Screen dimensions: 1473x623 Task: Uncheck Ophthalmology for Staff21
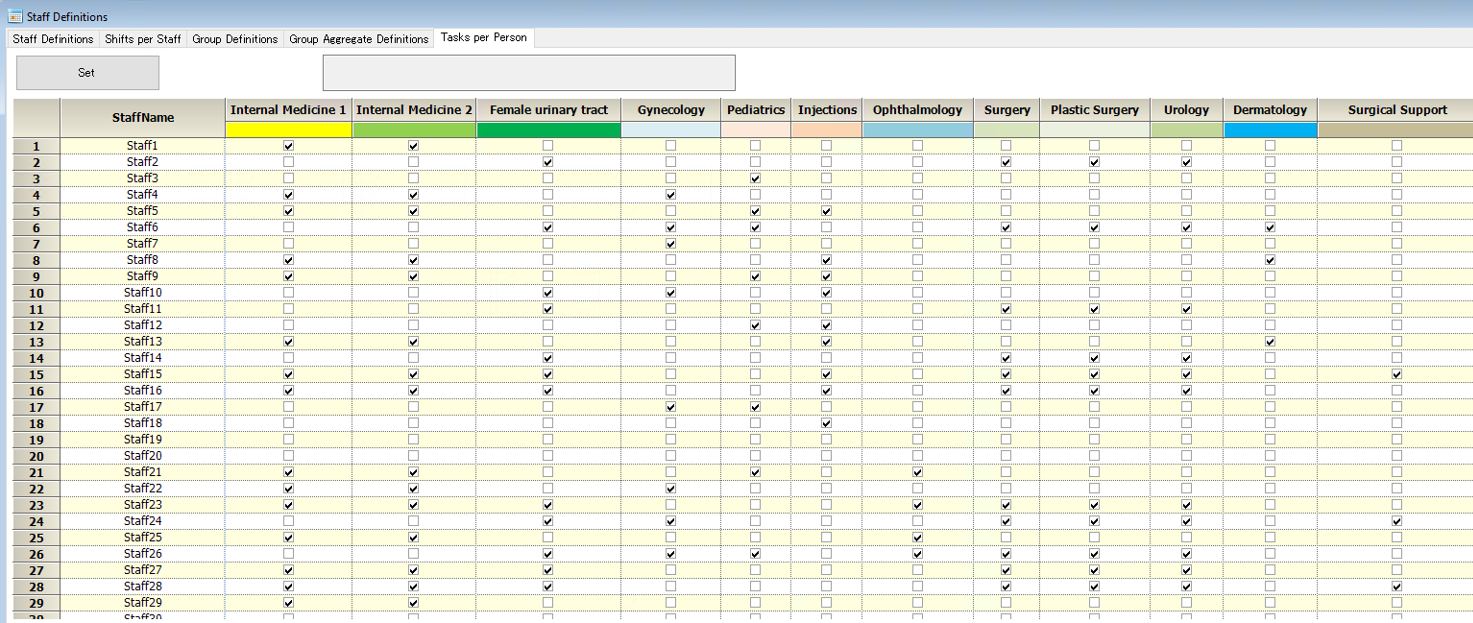[x=917, y=472]
